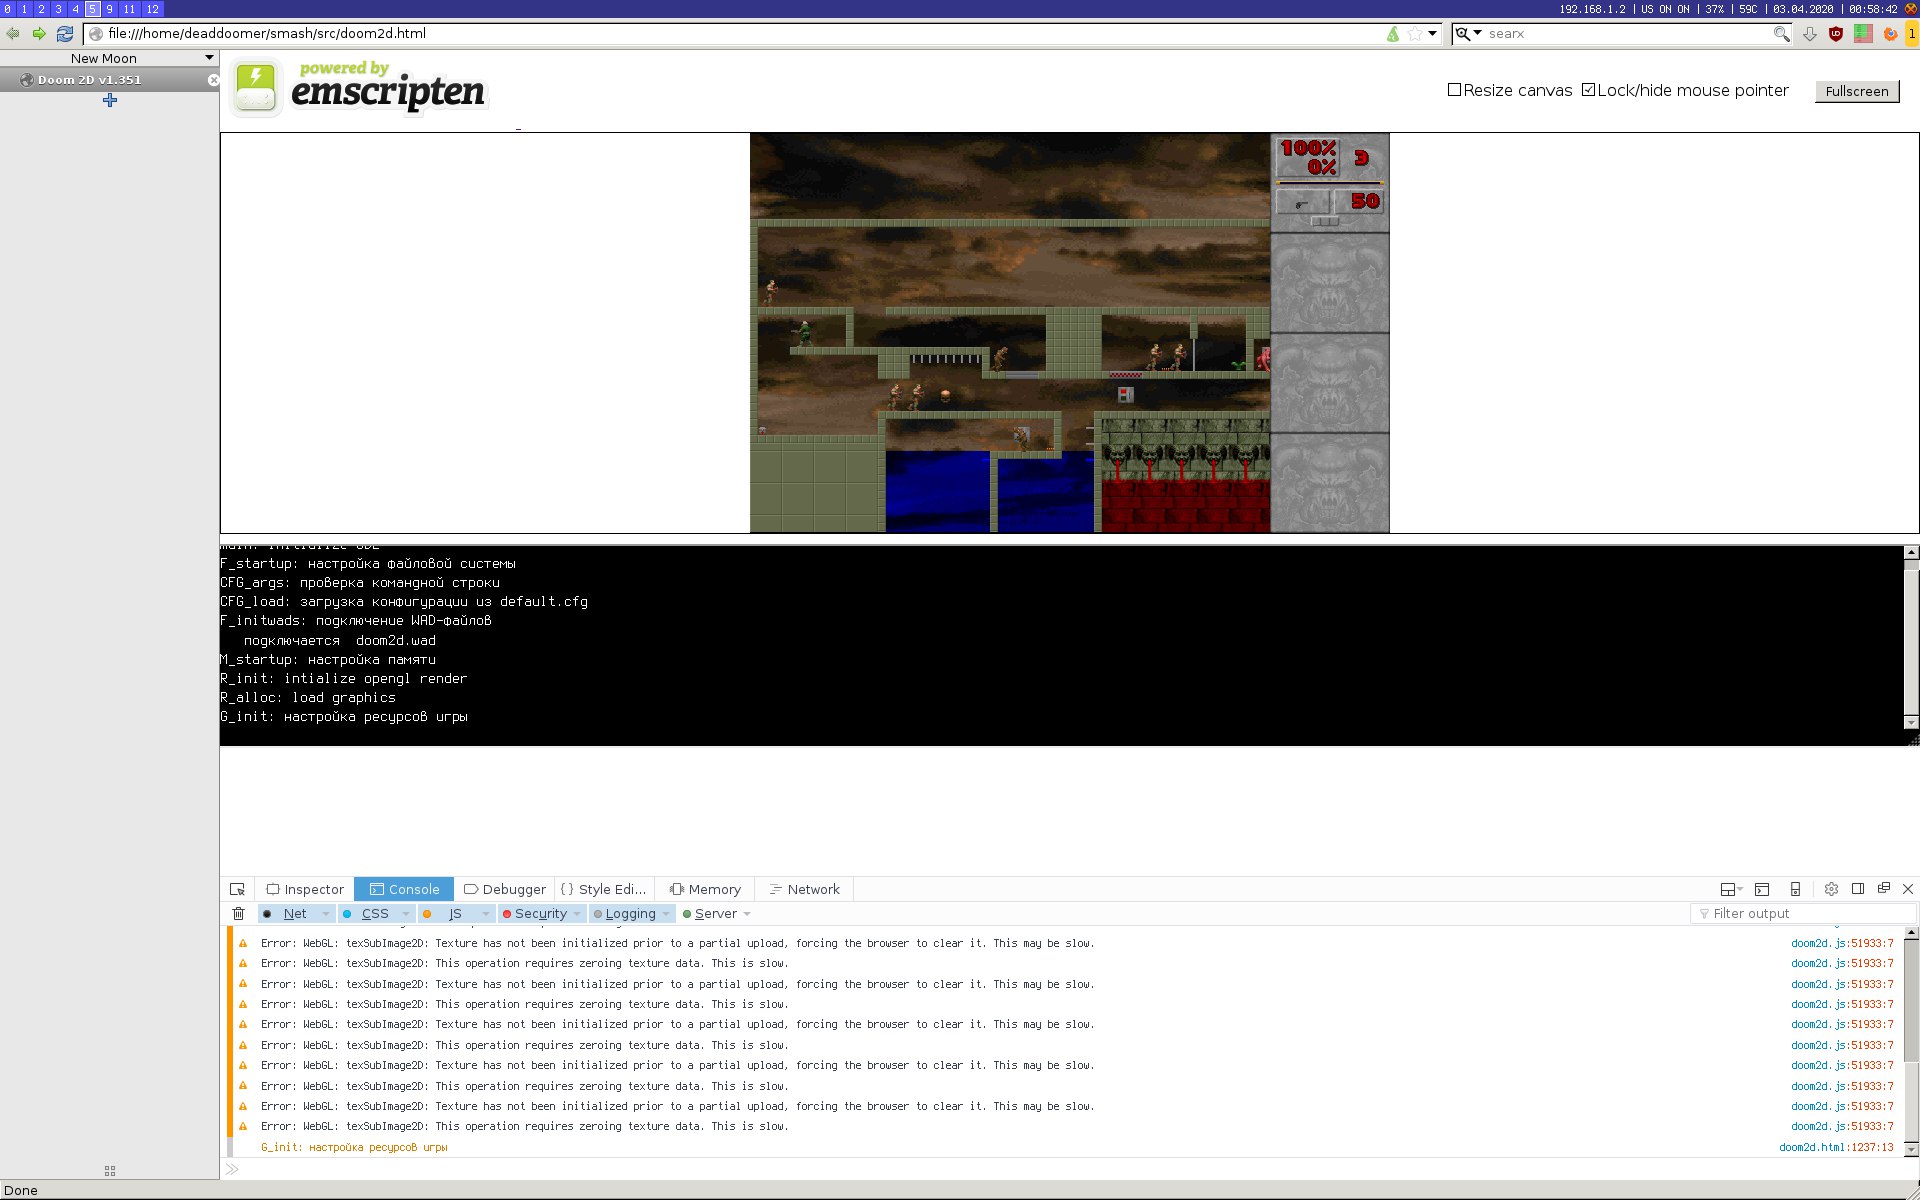This screenshot has height=1200, width=1920.
Task: Open the Security filter dropdown arrow
Action: pyautogui.click(x=577, y=914)
